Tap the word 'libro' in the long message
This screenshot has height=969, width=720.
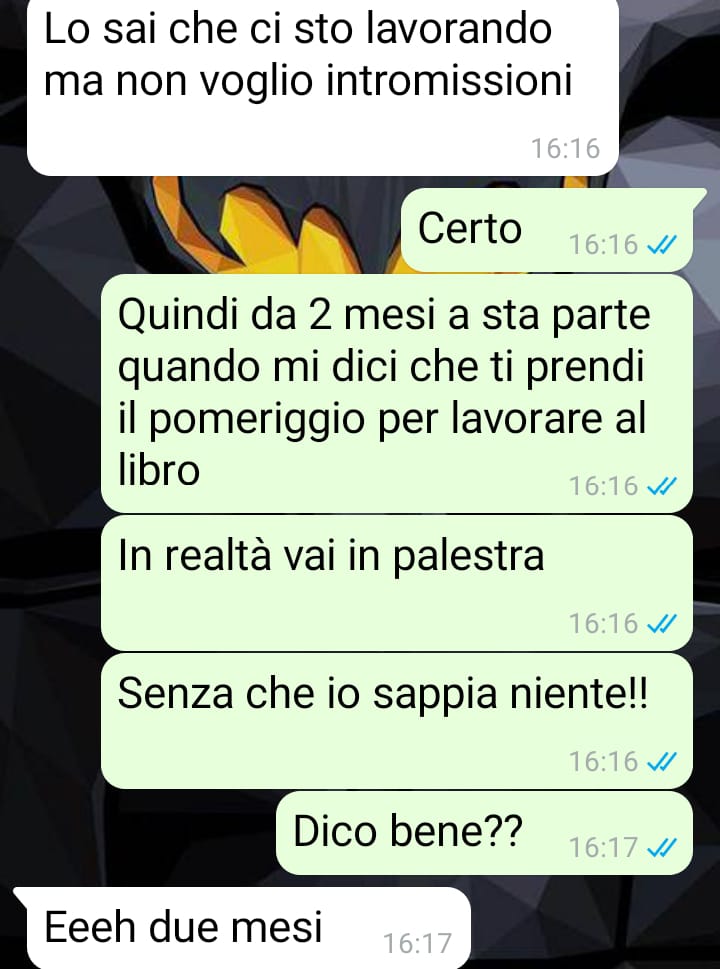pos(159,470)
